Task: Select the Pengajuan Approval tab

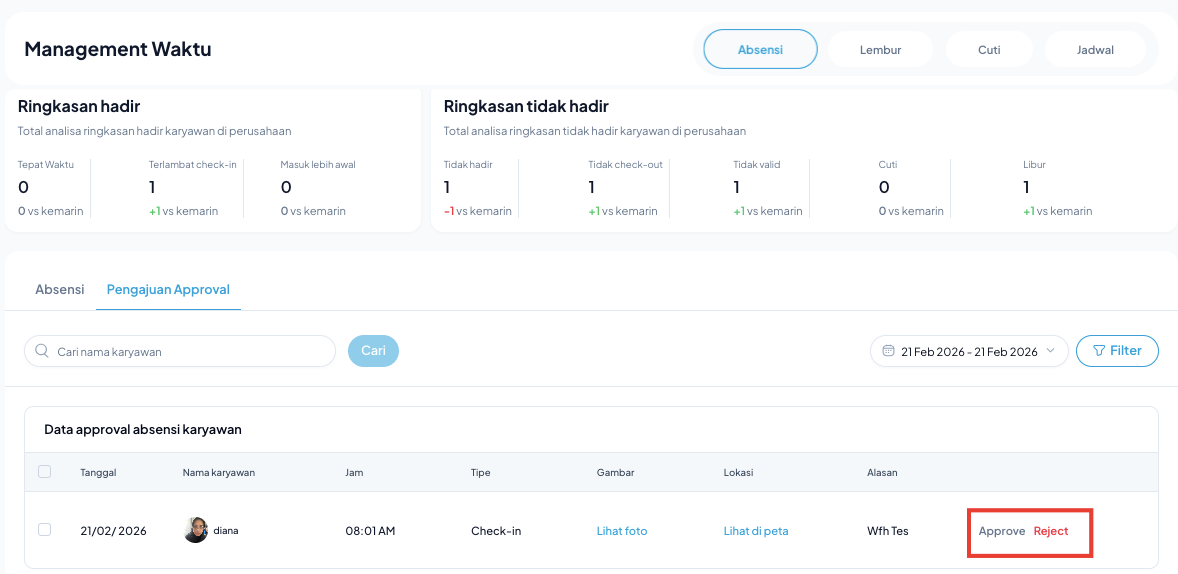Action: tap(168, 289)
